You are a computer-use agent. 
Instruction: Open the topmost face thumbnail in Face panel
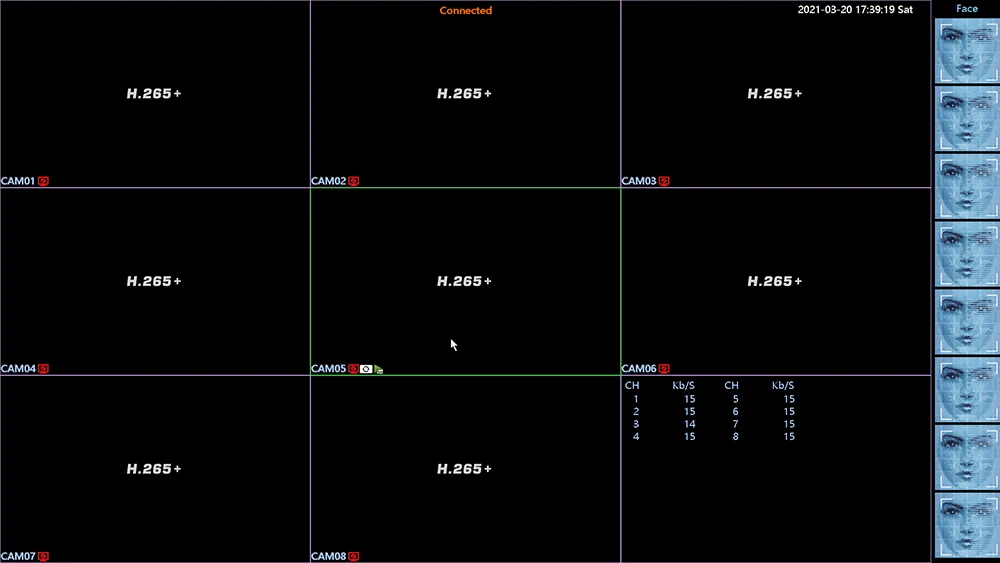coord(967,51)
